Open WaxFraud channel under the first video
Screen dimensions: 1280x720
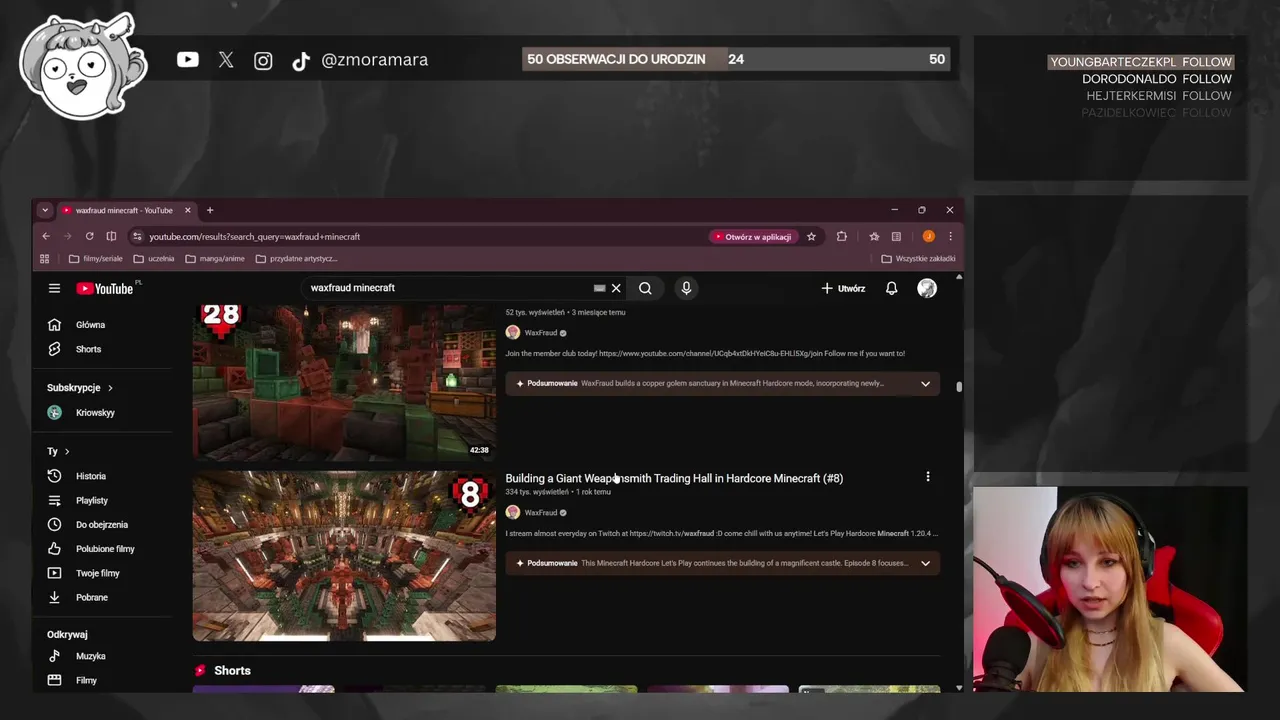pos(541,332)
